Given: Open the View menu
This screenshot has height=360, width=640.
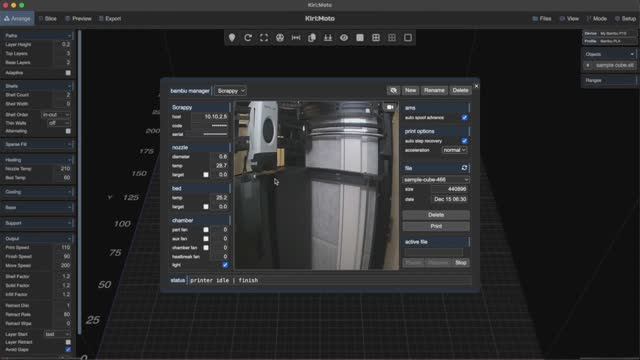Looking at the screenshot, I should (x=569, y=19).
